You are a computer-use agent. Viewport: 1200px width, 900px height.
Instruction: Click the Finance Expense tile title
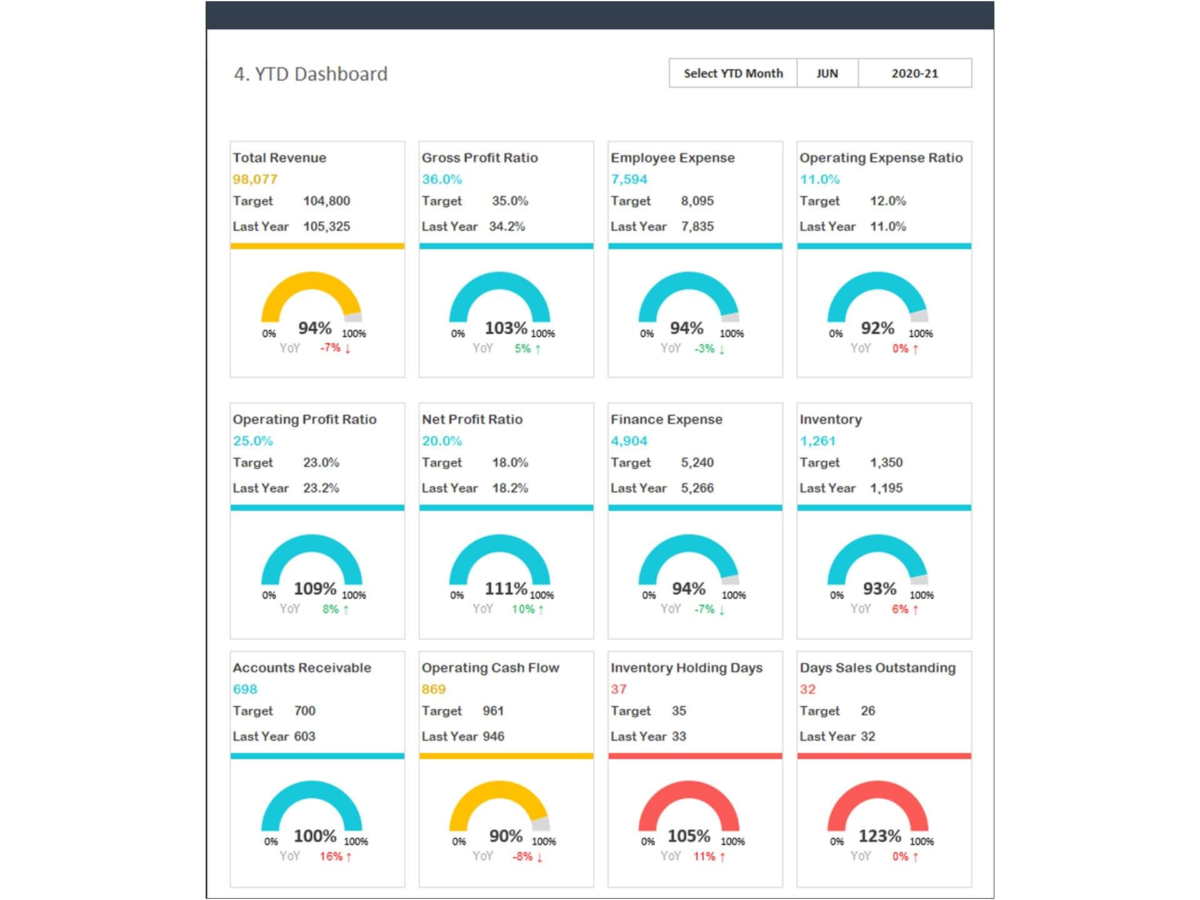pyautogui.click(x=666, y=419)
